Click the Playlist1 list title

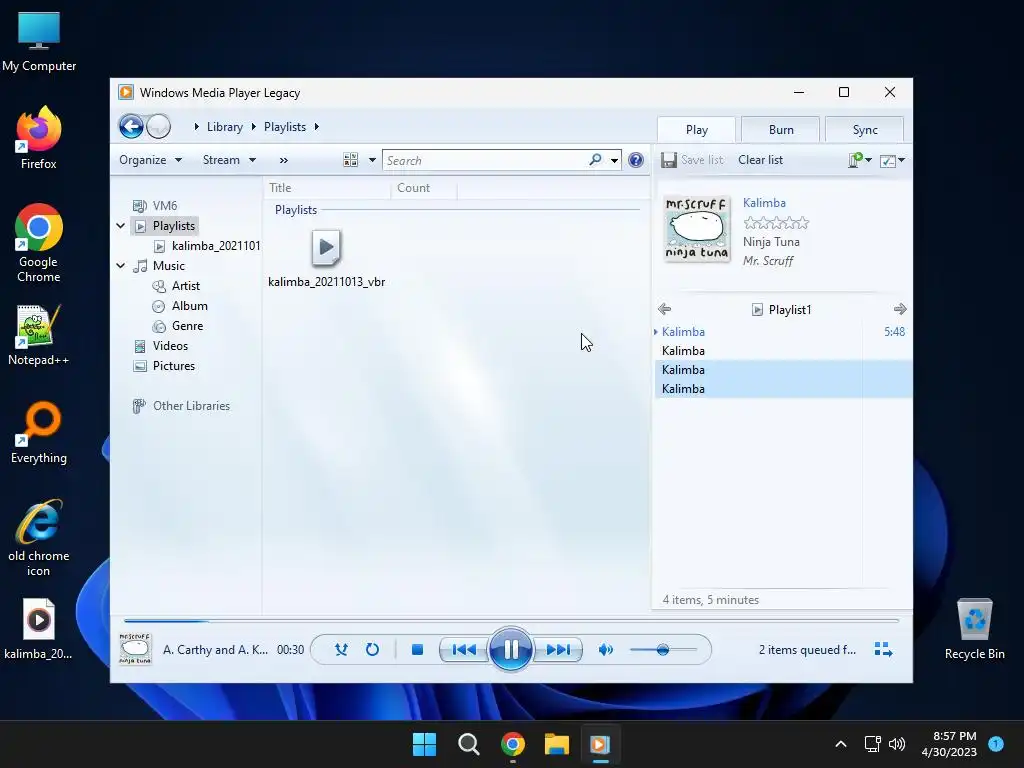point(790,310)
